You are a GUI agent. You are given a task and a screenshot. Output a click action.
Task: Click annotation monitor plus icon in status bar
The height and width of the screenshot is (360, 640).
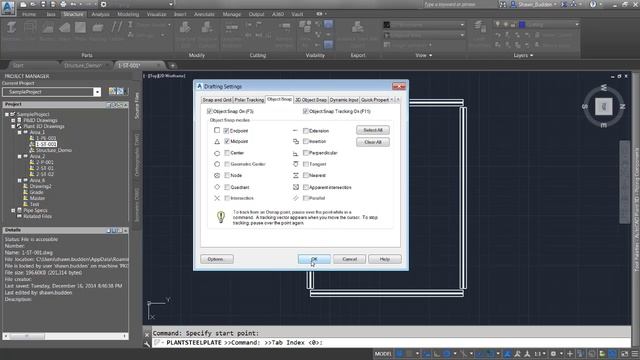pyautogui.click(x=570, y=354)
